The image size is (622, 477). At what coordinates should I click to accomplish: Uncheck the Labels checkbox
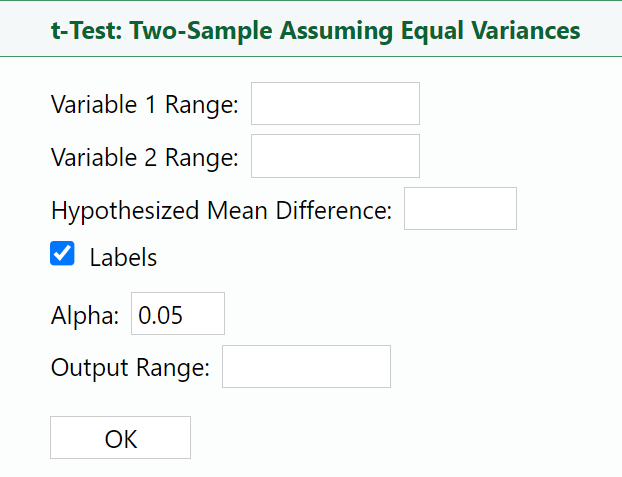[63, 255]
